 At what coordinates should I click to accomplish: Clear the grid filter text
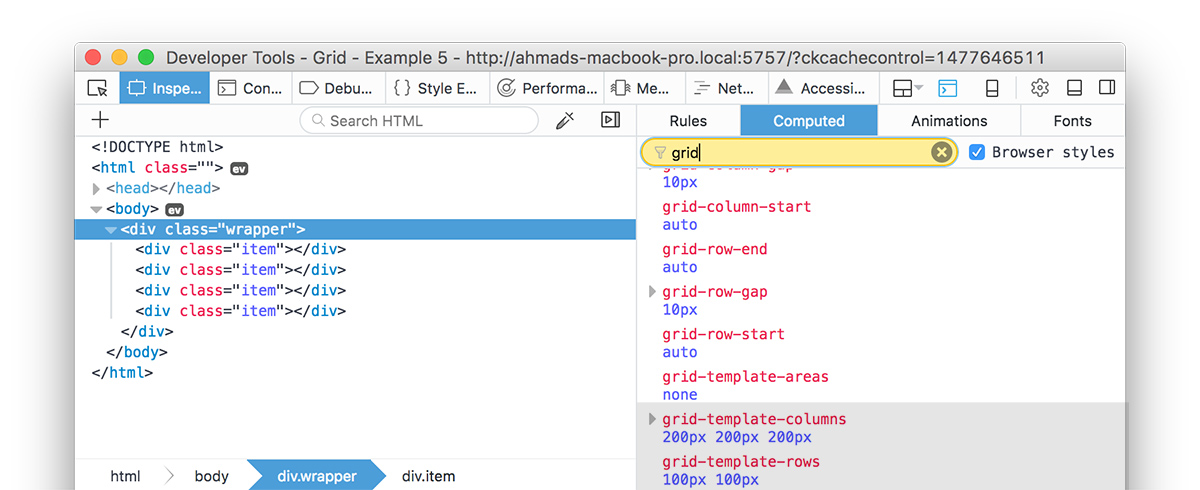pyautogui.click(x=941, y=152)
